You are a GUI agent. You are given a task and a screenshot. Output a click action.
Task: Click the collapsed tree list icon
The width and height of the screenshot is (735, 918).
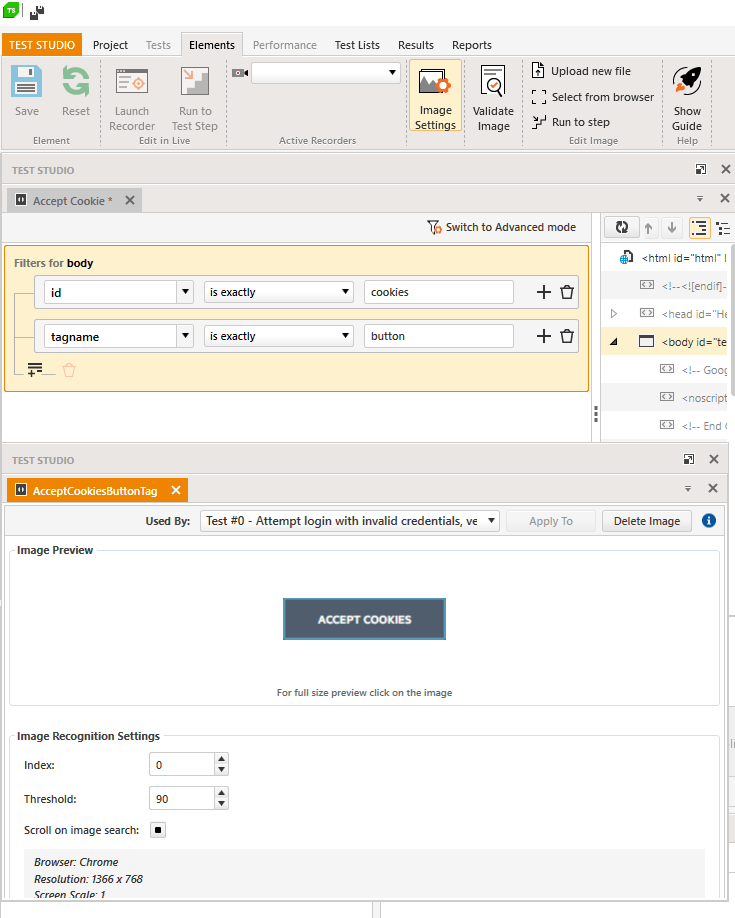(723, 228)
